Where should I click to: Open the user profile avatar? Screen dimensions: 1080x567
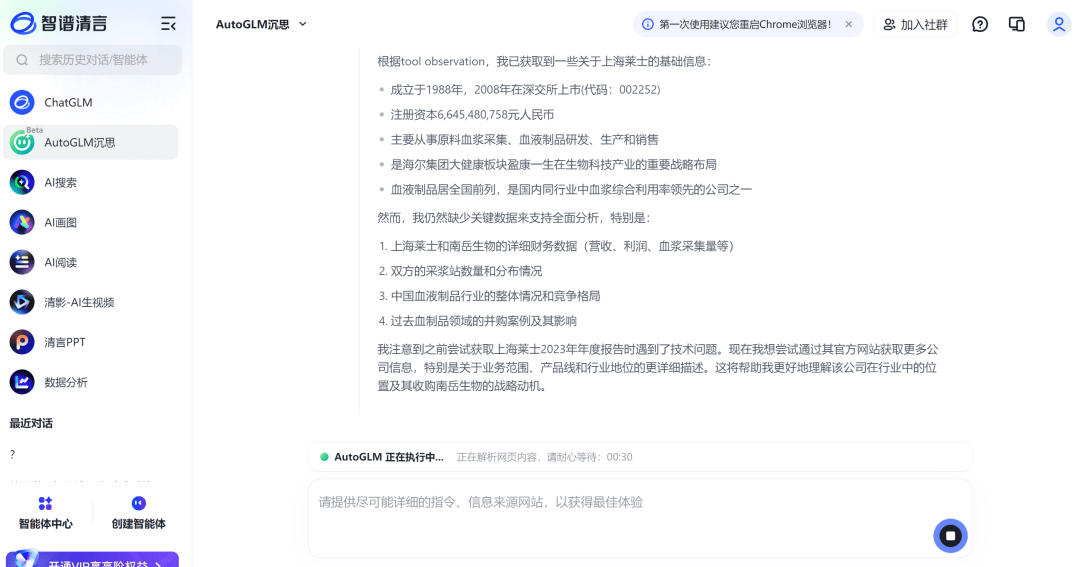click(1059, 24)
